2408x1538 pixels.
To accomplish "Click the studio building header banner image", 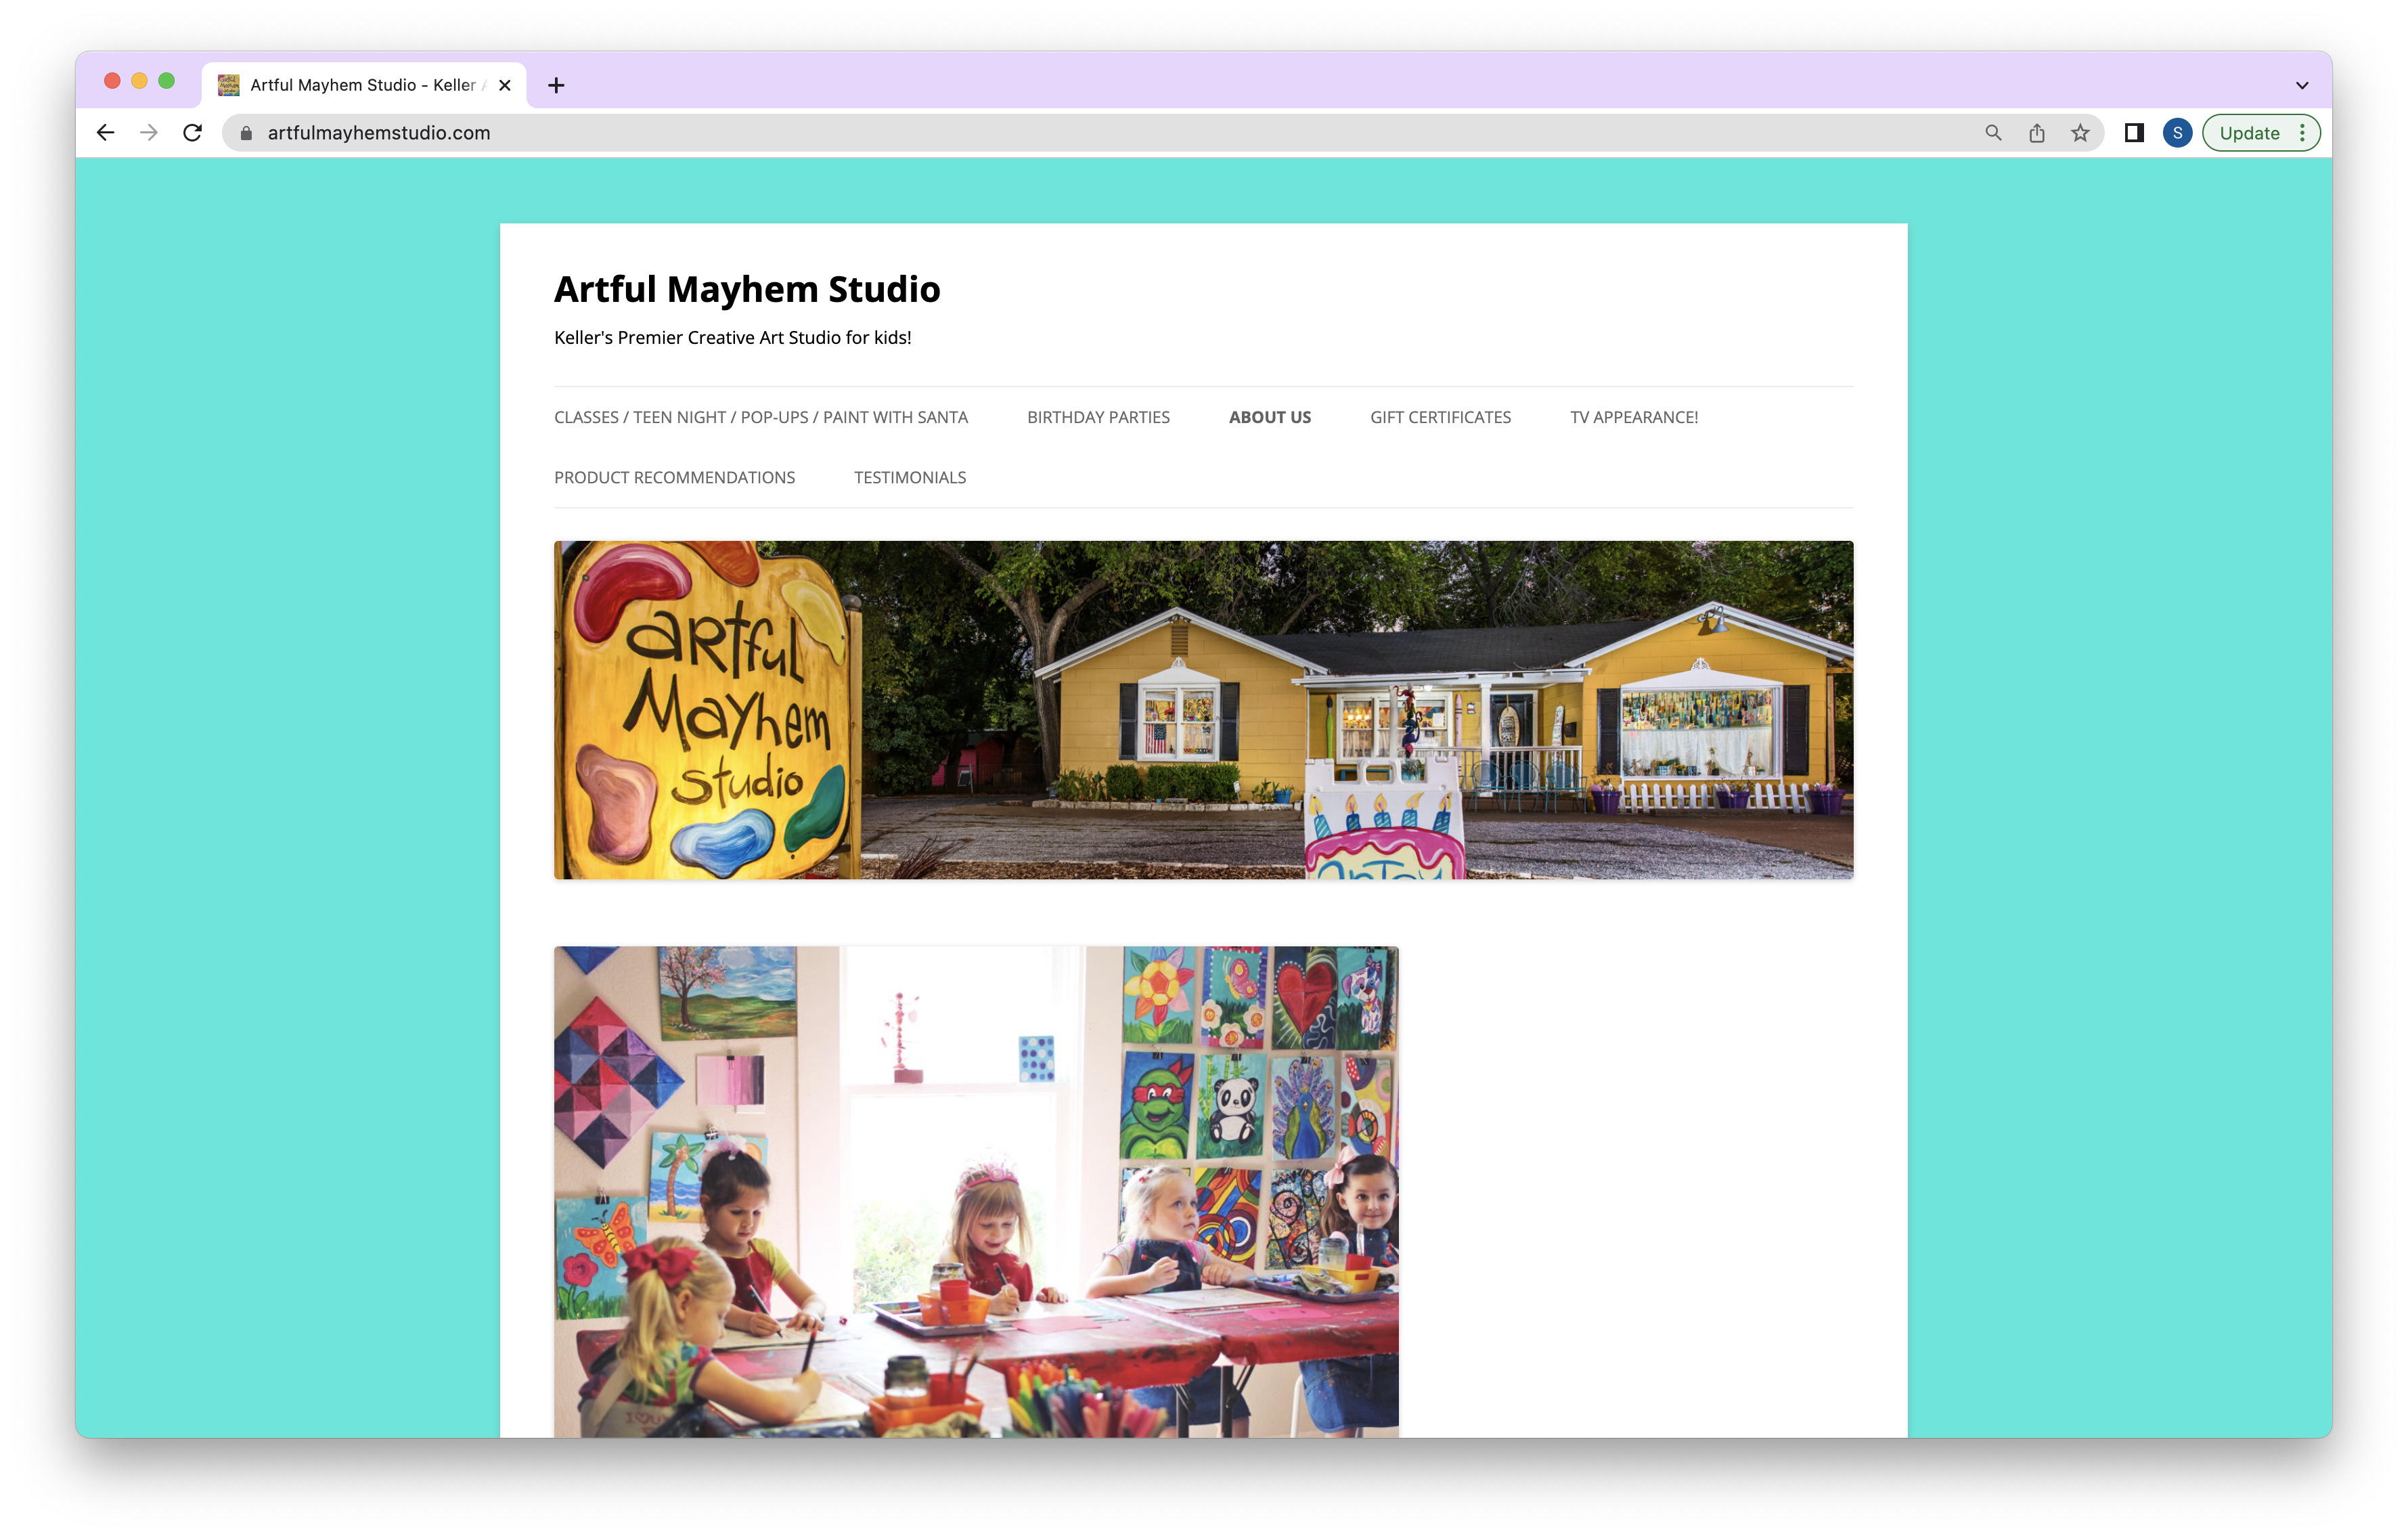I will click(x=1203, y=710).
